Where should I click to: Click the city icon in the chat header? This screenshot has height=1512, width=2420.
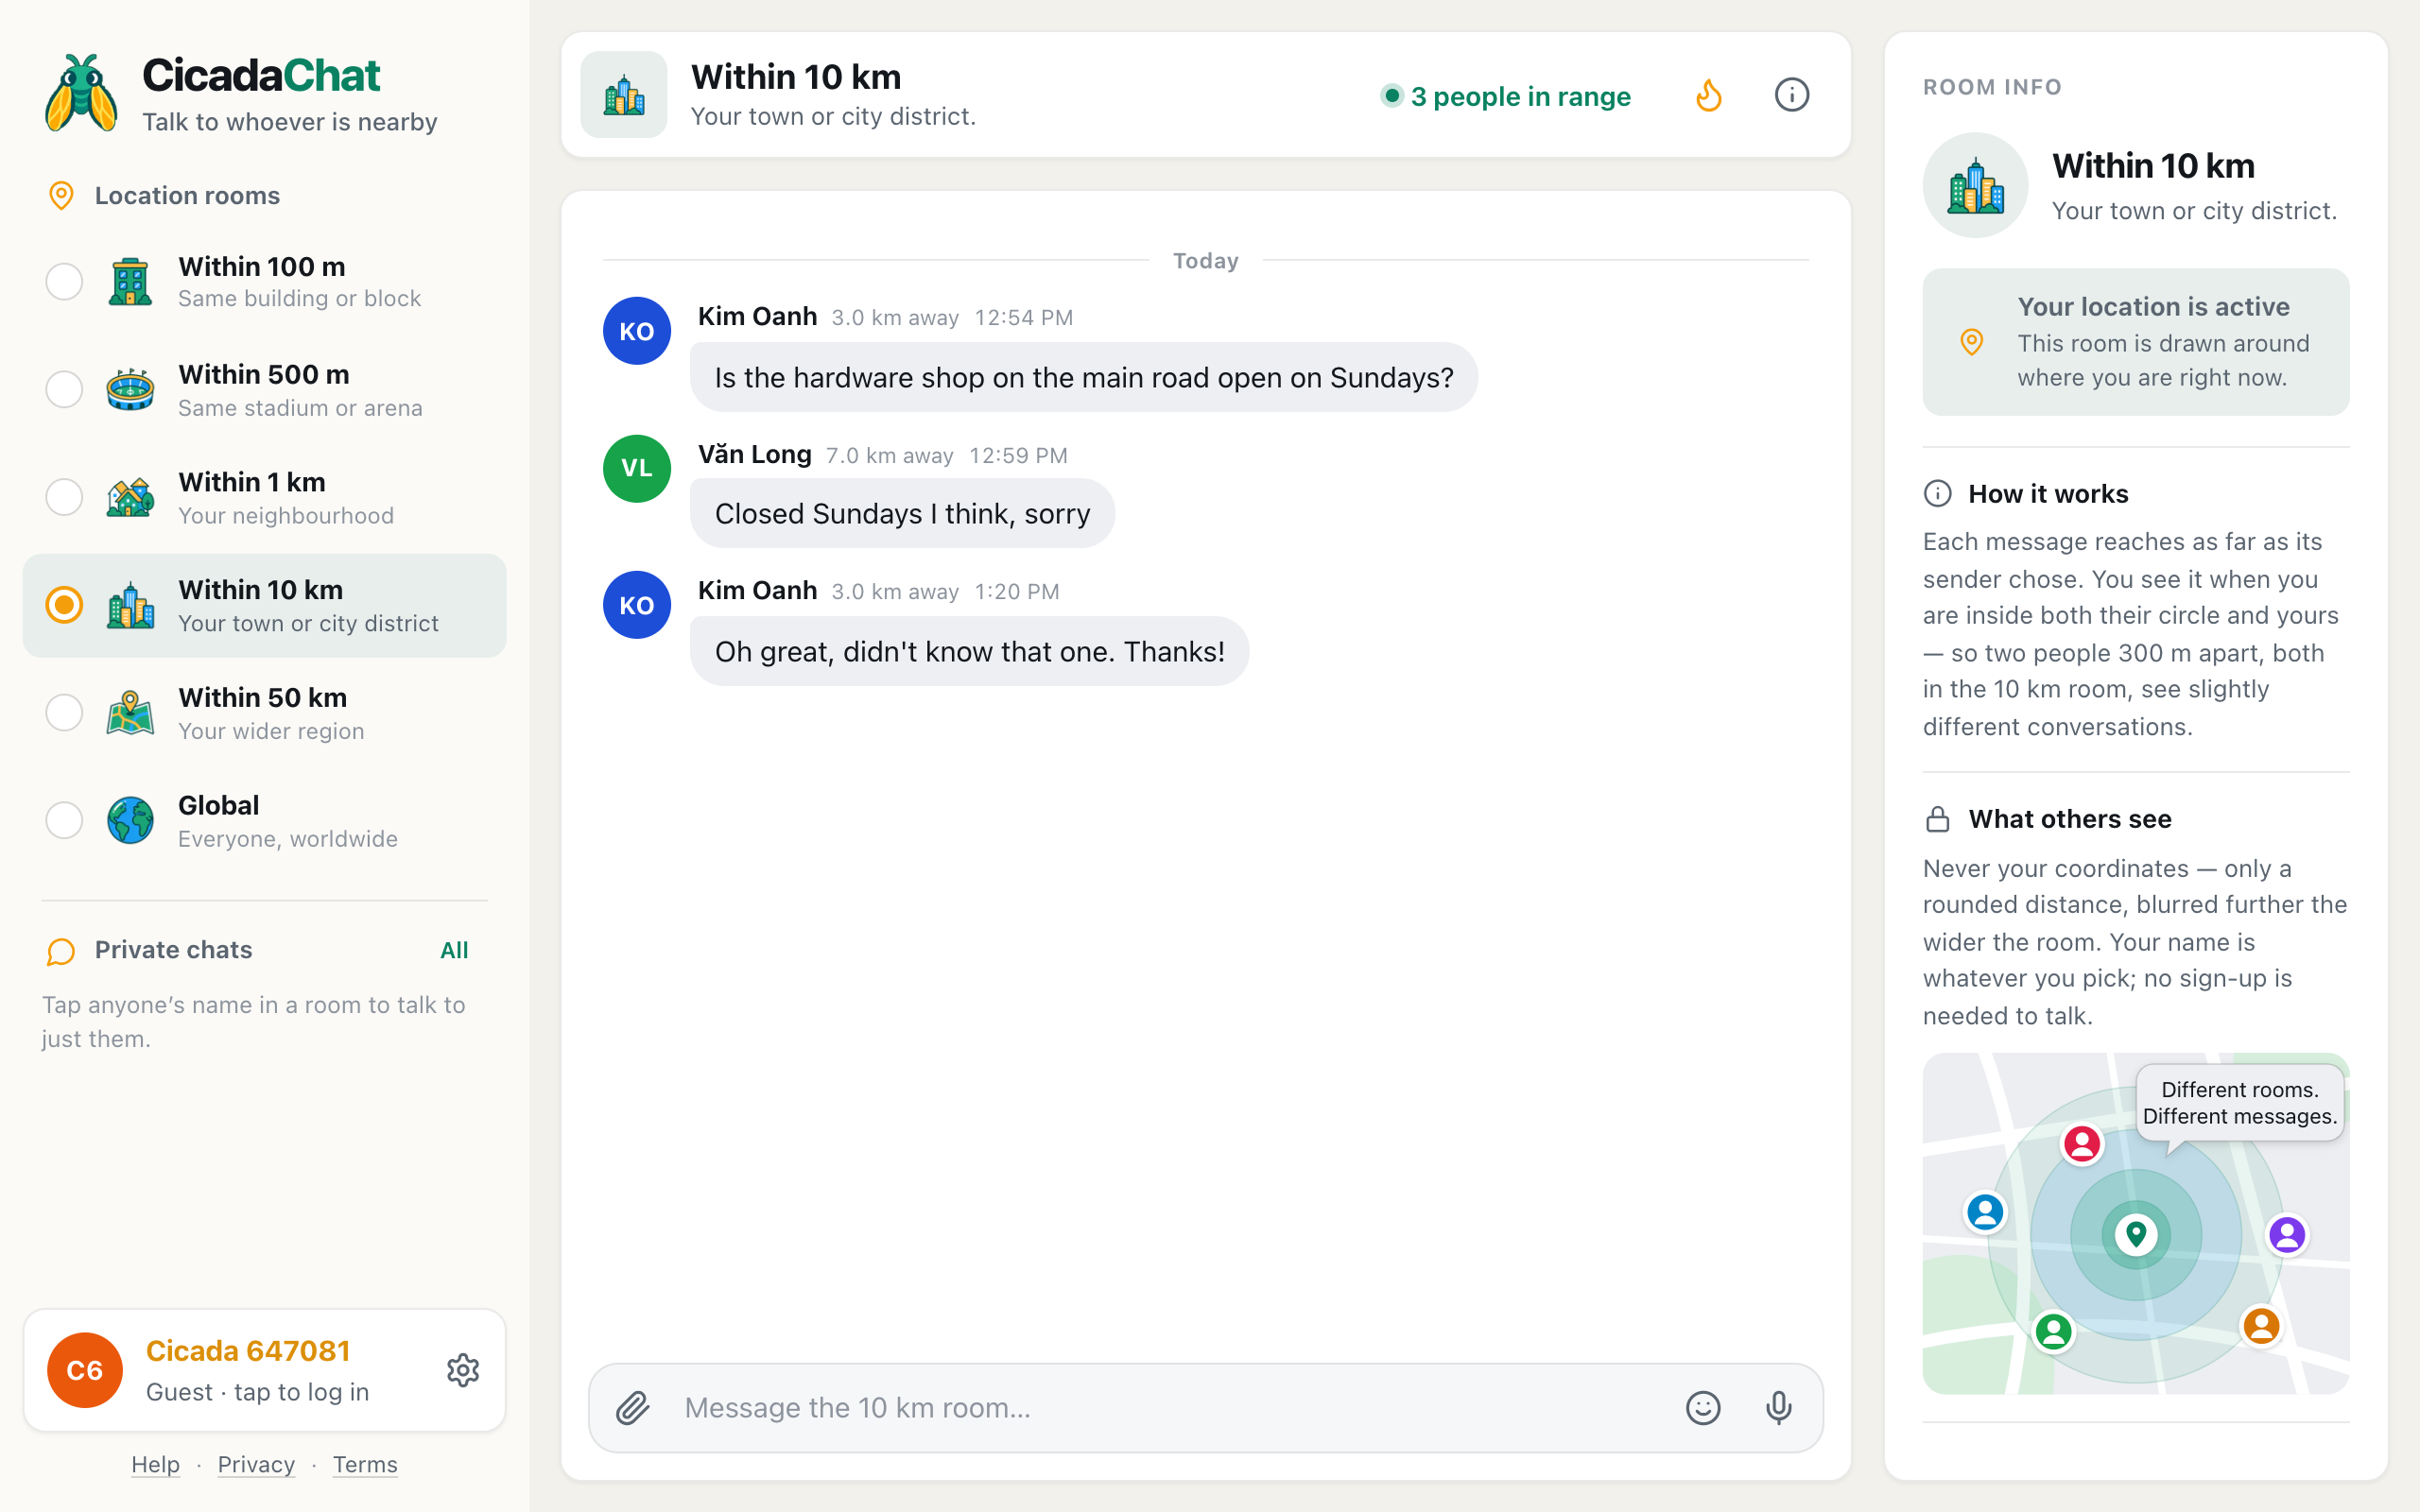click(x=624, y=95)
